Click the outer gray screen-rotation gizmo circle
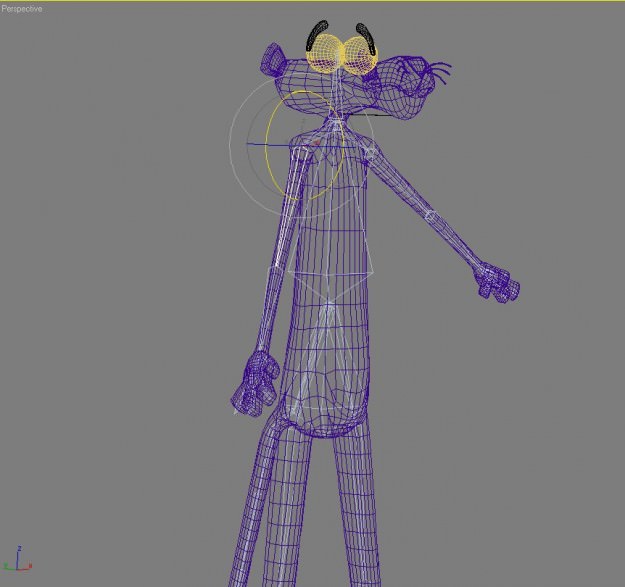 [x=231, y=147]
